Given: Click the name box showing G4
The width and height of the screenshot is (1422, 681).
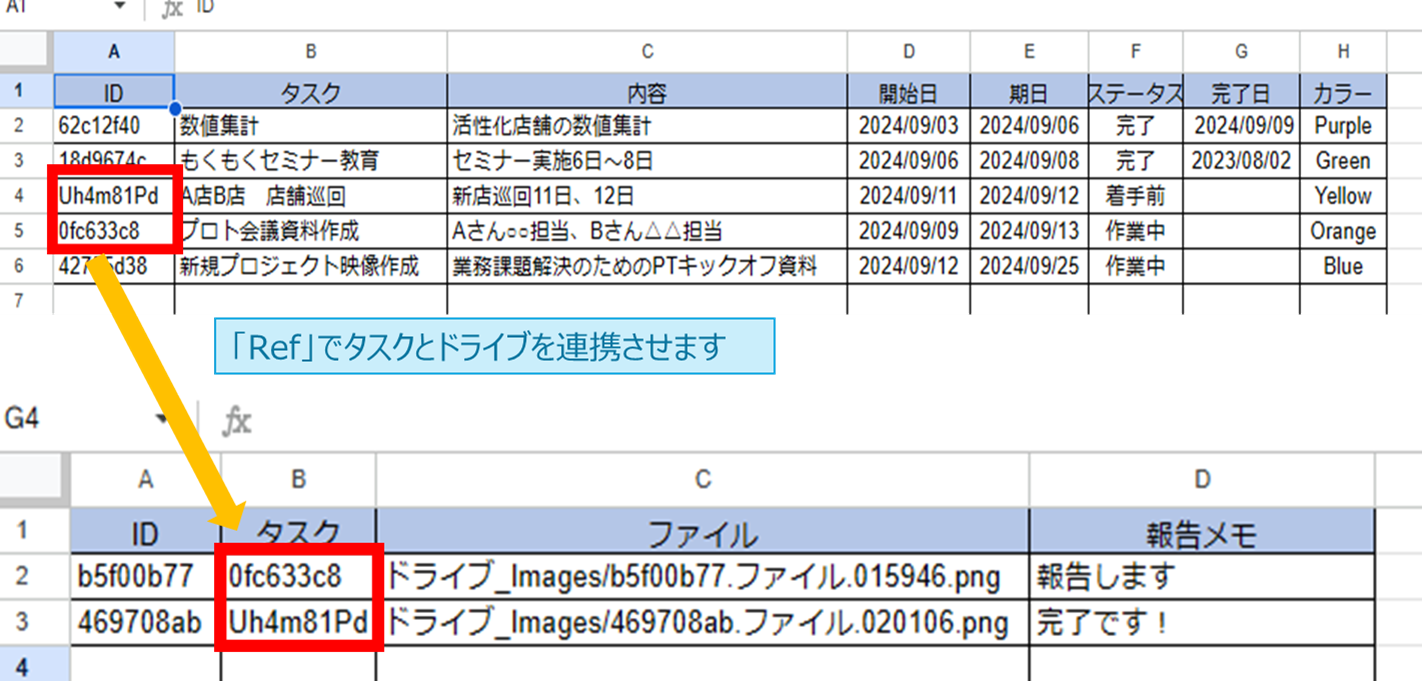Looking at the screenshot, I should click(22, 419).
